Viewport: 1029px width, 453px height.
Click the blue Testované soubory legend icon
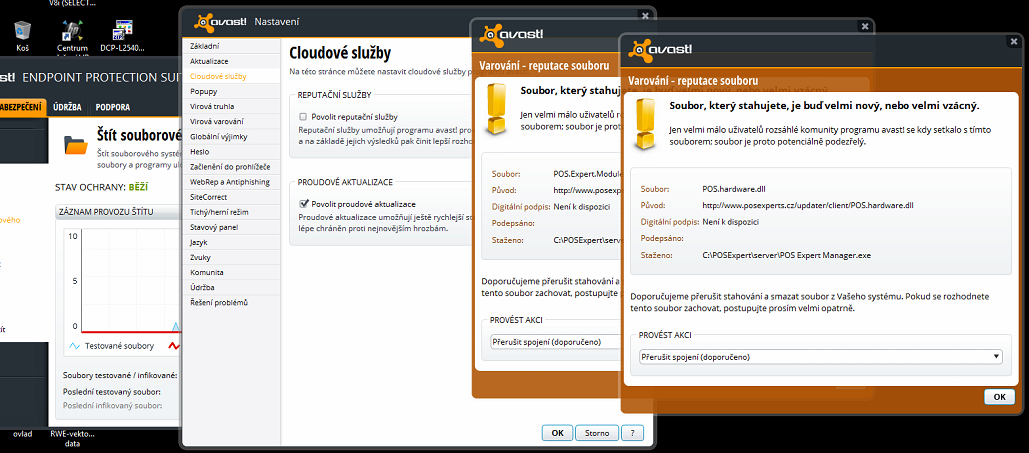pos(74,346)
